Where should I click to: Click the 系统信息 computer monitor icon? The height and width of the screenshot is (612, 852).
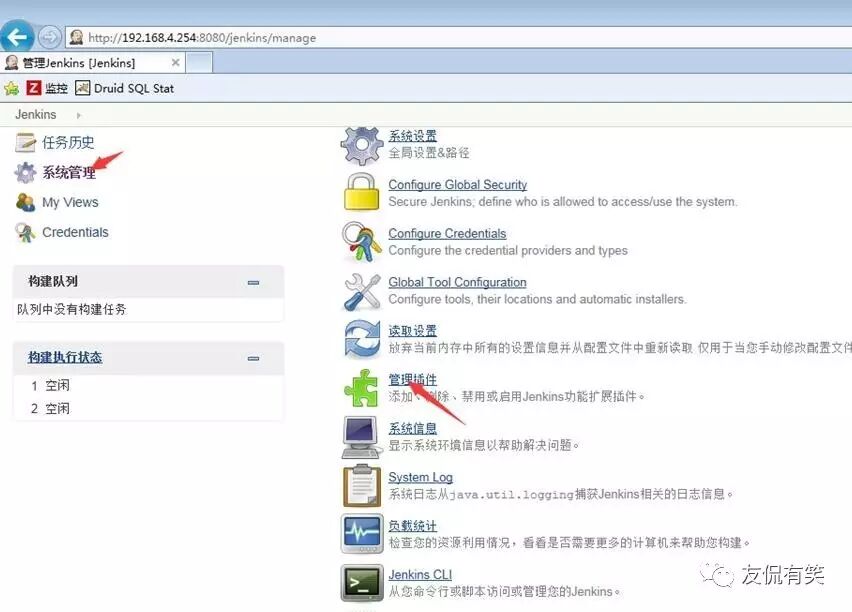click(361, 437)
